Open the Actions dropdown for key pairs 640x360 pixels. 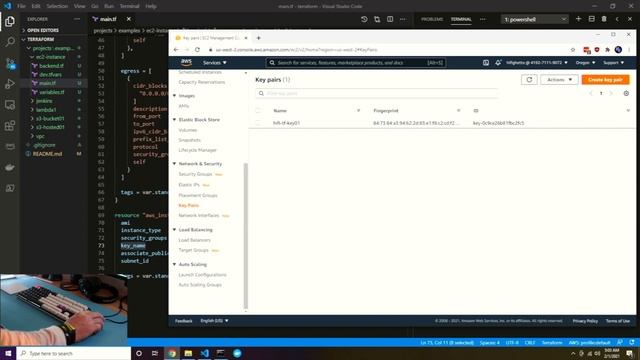pyautogui.click(x=559, y=80)
